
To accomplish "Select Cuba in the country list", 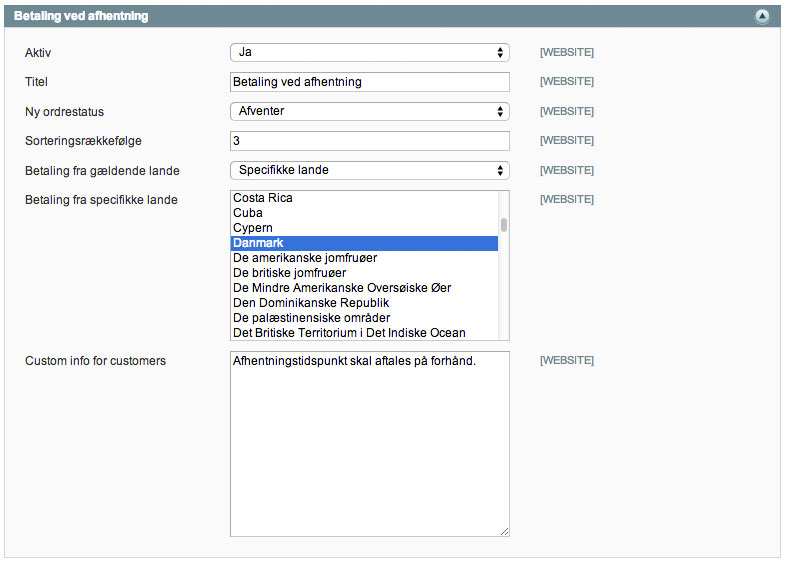I will tap(364, 213).
